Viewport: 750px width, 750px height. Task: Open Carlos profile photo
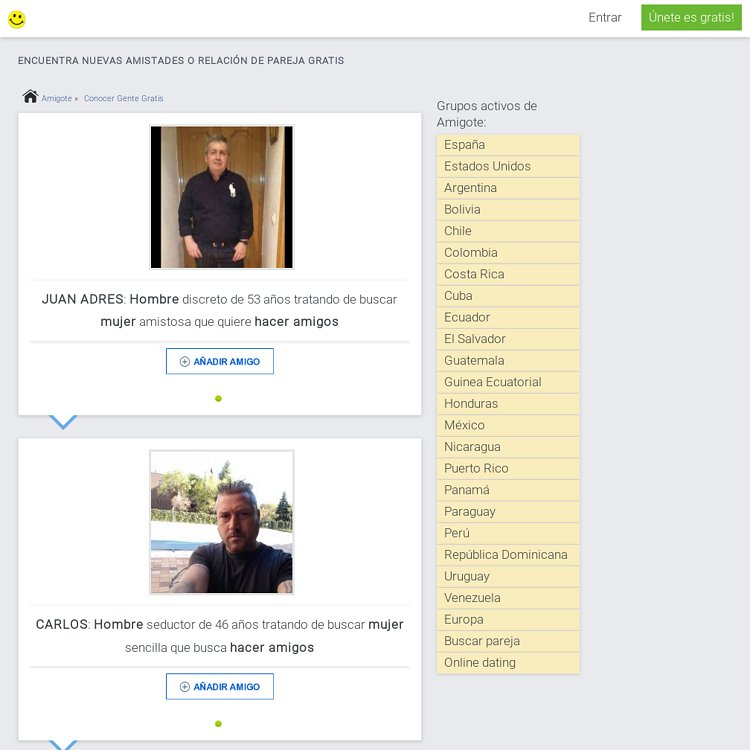click(221, 522)
